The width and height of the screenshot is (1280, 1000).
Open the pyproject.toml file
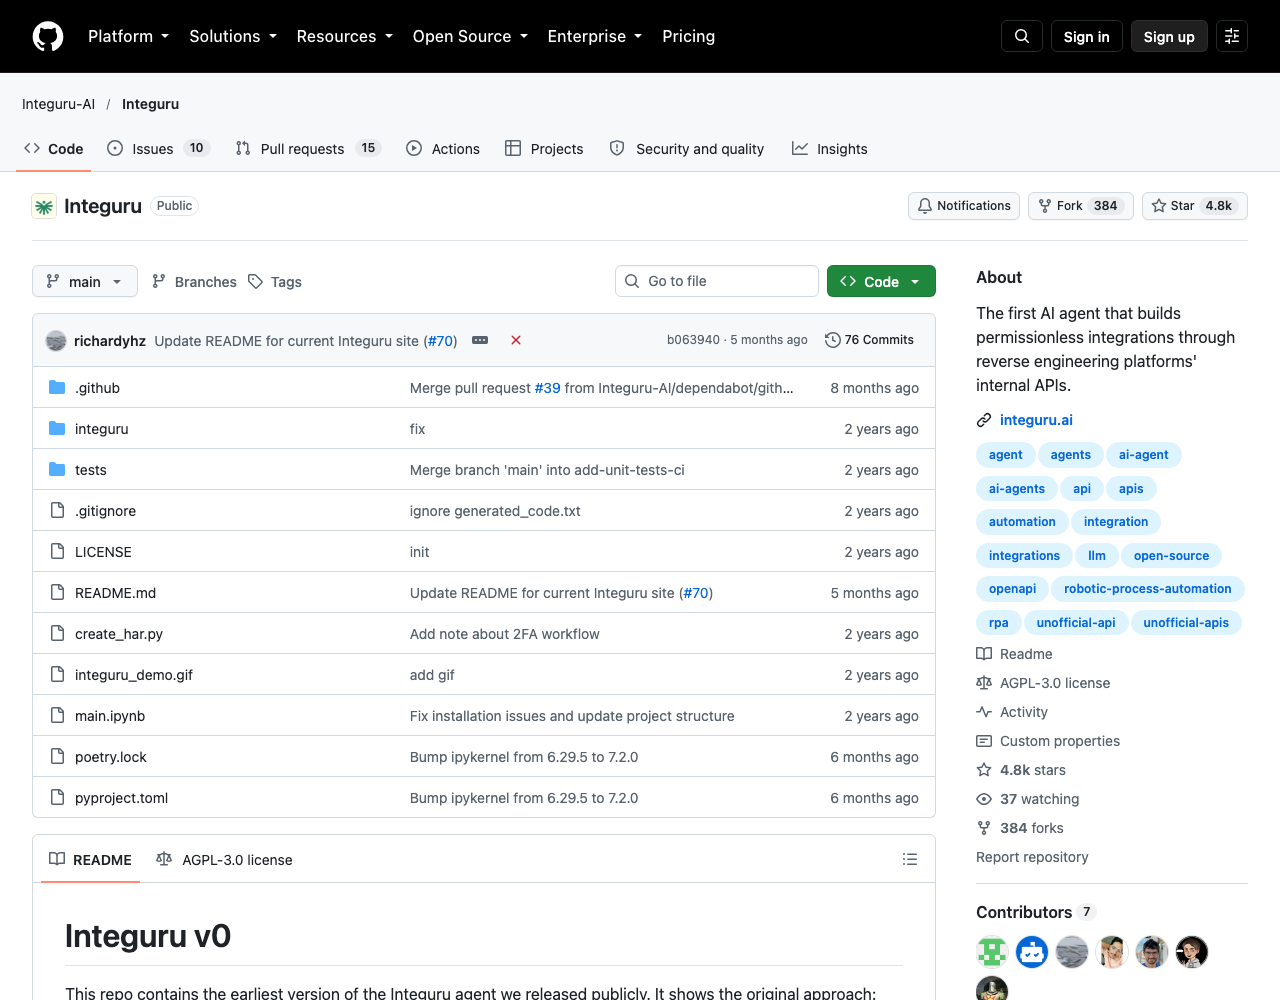[x=121, y=798]
